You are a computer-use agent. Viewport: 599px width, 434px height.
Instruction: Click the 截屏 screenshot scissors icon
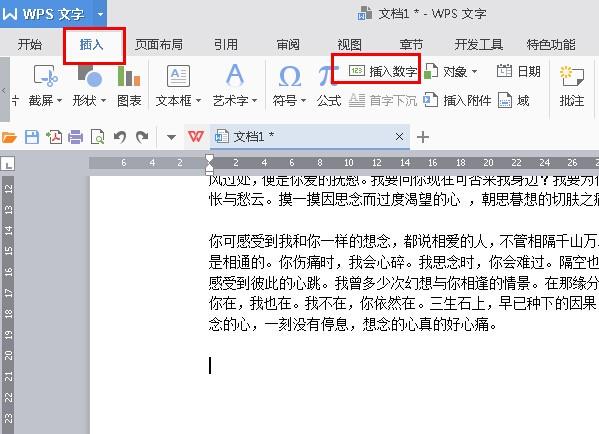point(45,75)
